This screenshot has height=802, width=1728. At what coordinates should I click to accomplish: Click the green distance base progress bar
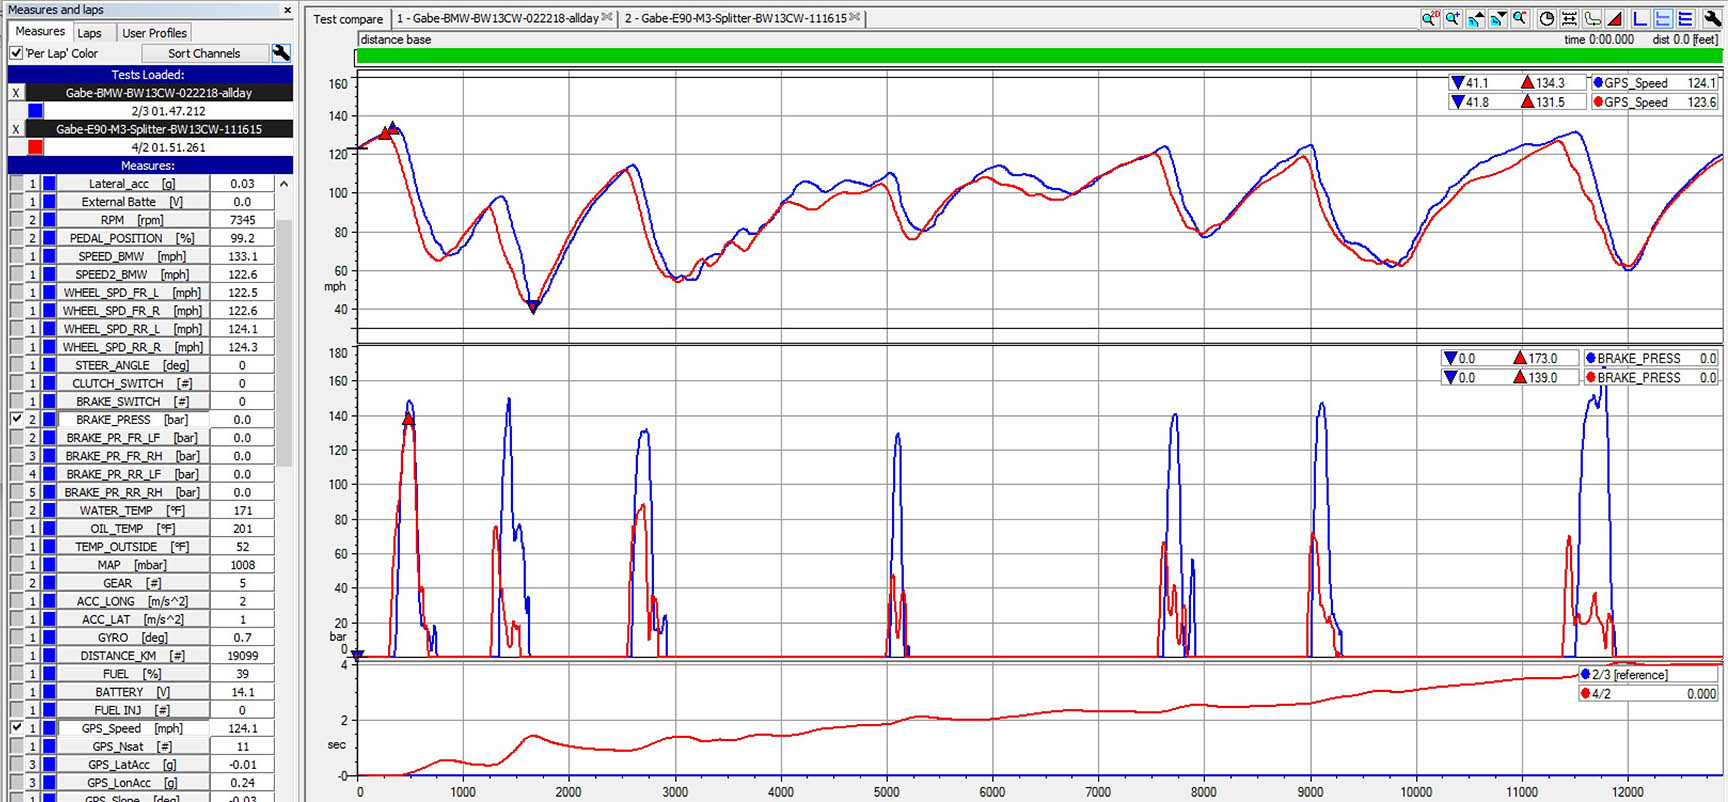1038,57
